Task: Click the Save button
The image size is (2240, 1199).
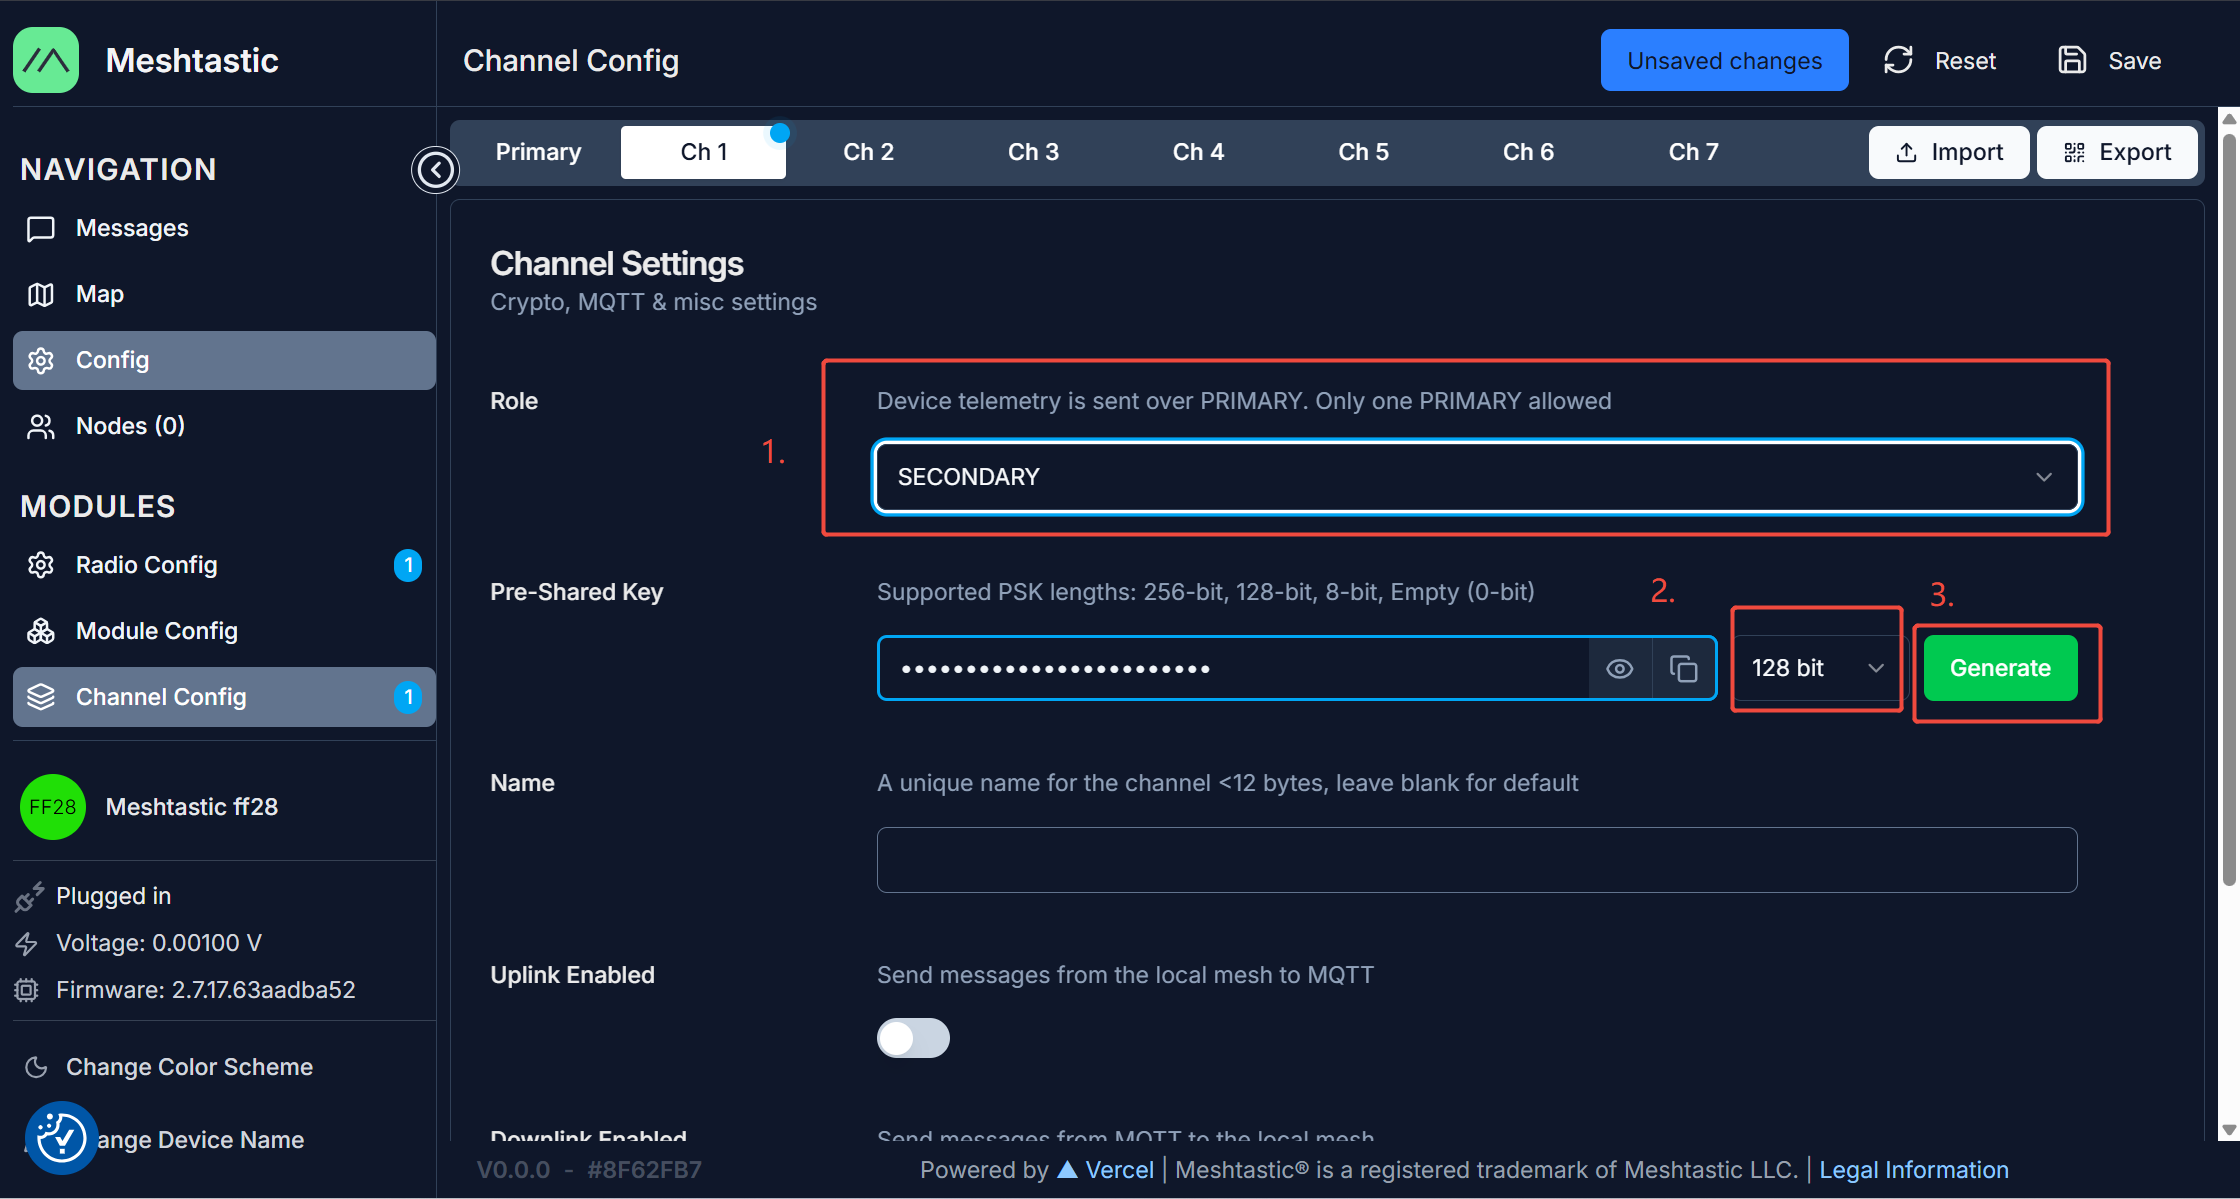Action: click(2110, 61)
